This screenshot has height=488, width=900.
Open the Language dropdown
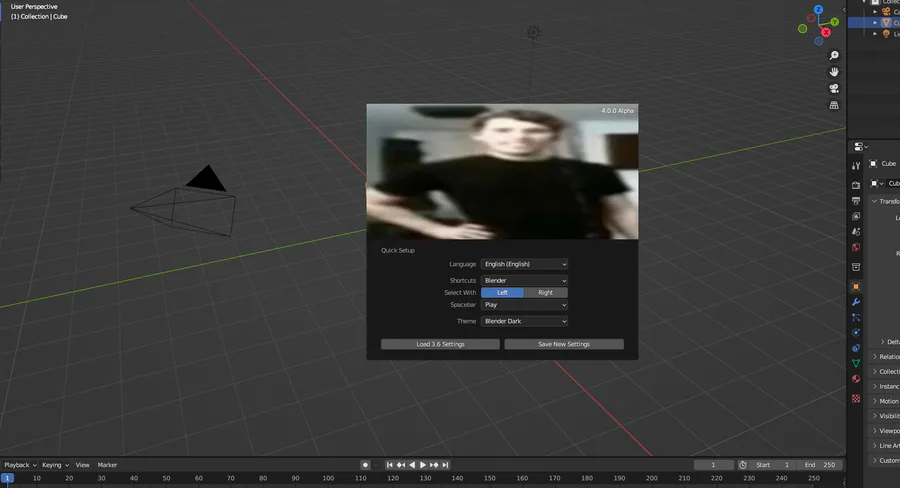[x=525, y=264]
